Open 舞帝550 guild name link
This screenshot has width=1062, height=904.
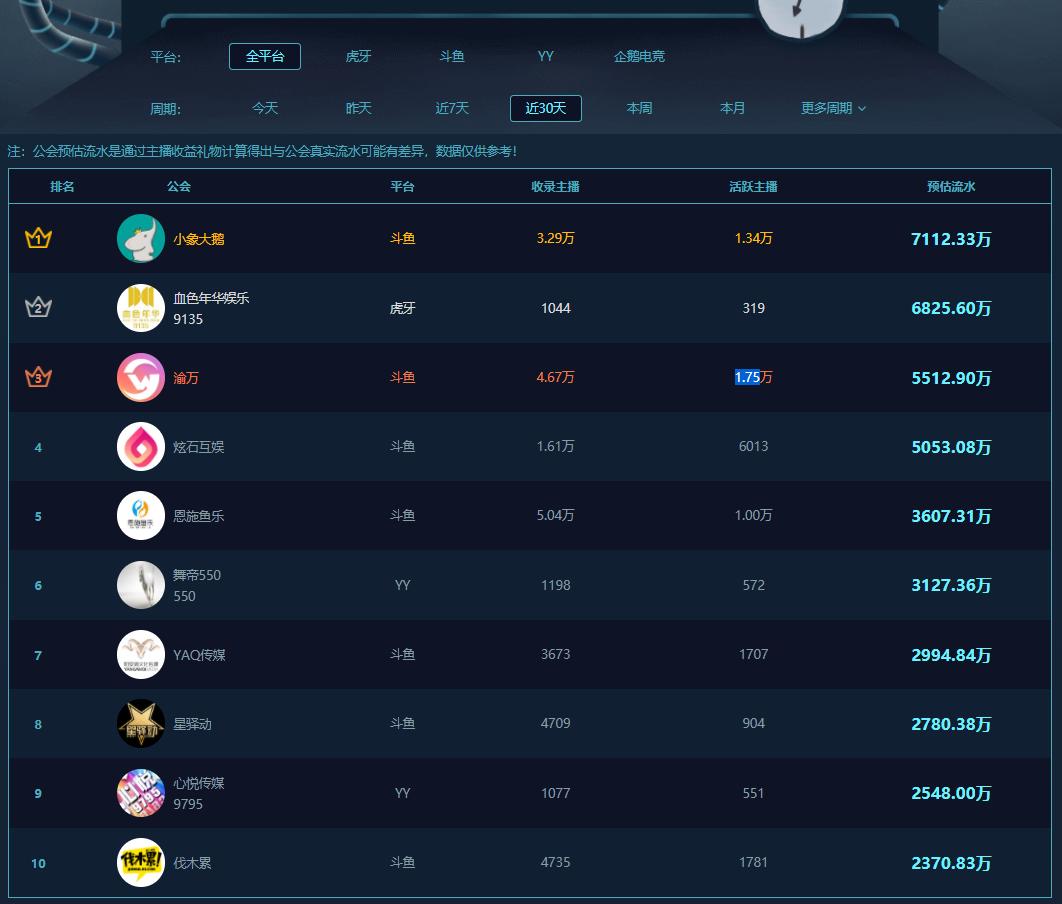[x=196, y=575]
